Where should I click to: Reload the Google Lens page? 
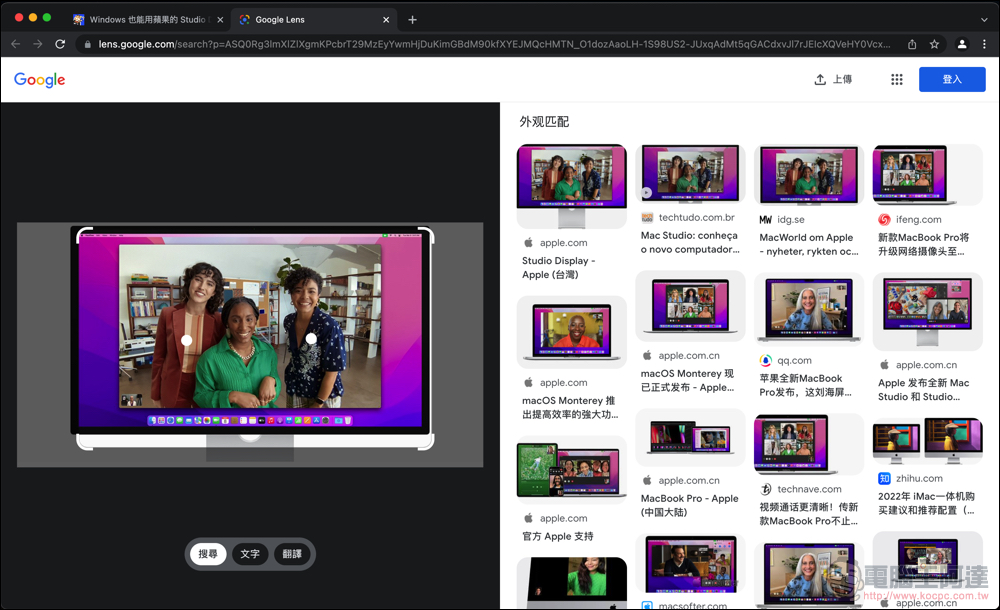click(60, 44)
